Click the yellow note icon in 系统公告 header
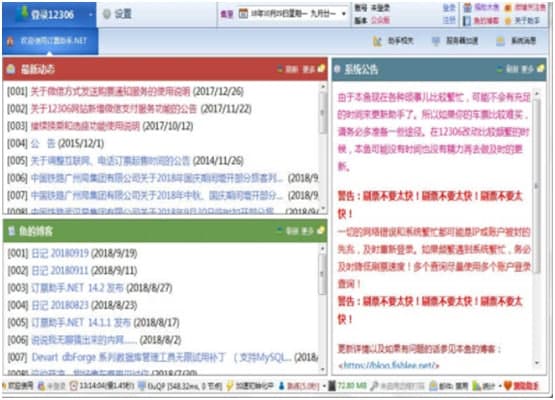The image size is (555, 400). 540,68
